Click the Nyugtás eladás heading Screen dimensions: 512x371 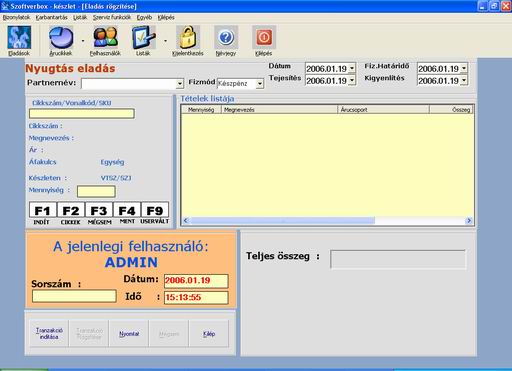click(x=70, y=68)
